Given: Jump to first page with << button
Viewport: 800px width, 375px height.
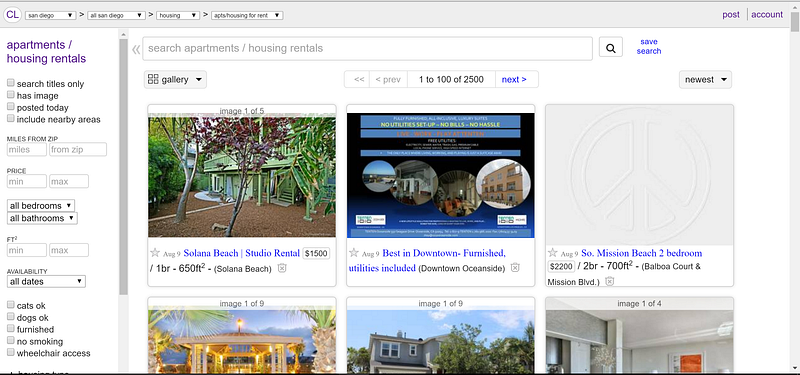Looking at the screenshot, I should (359, 80).
